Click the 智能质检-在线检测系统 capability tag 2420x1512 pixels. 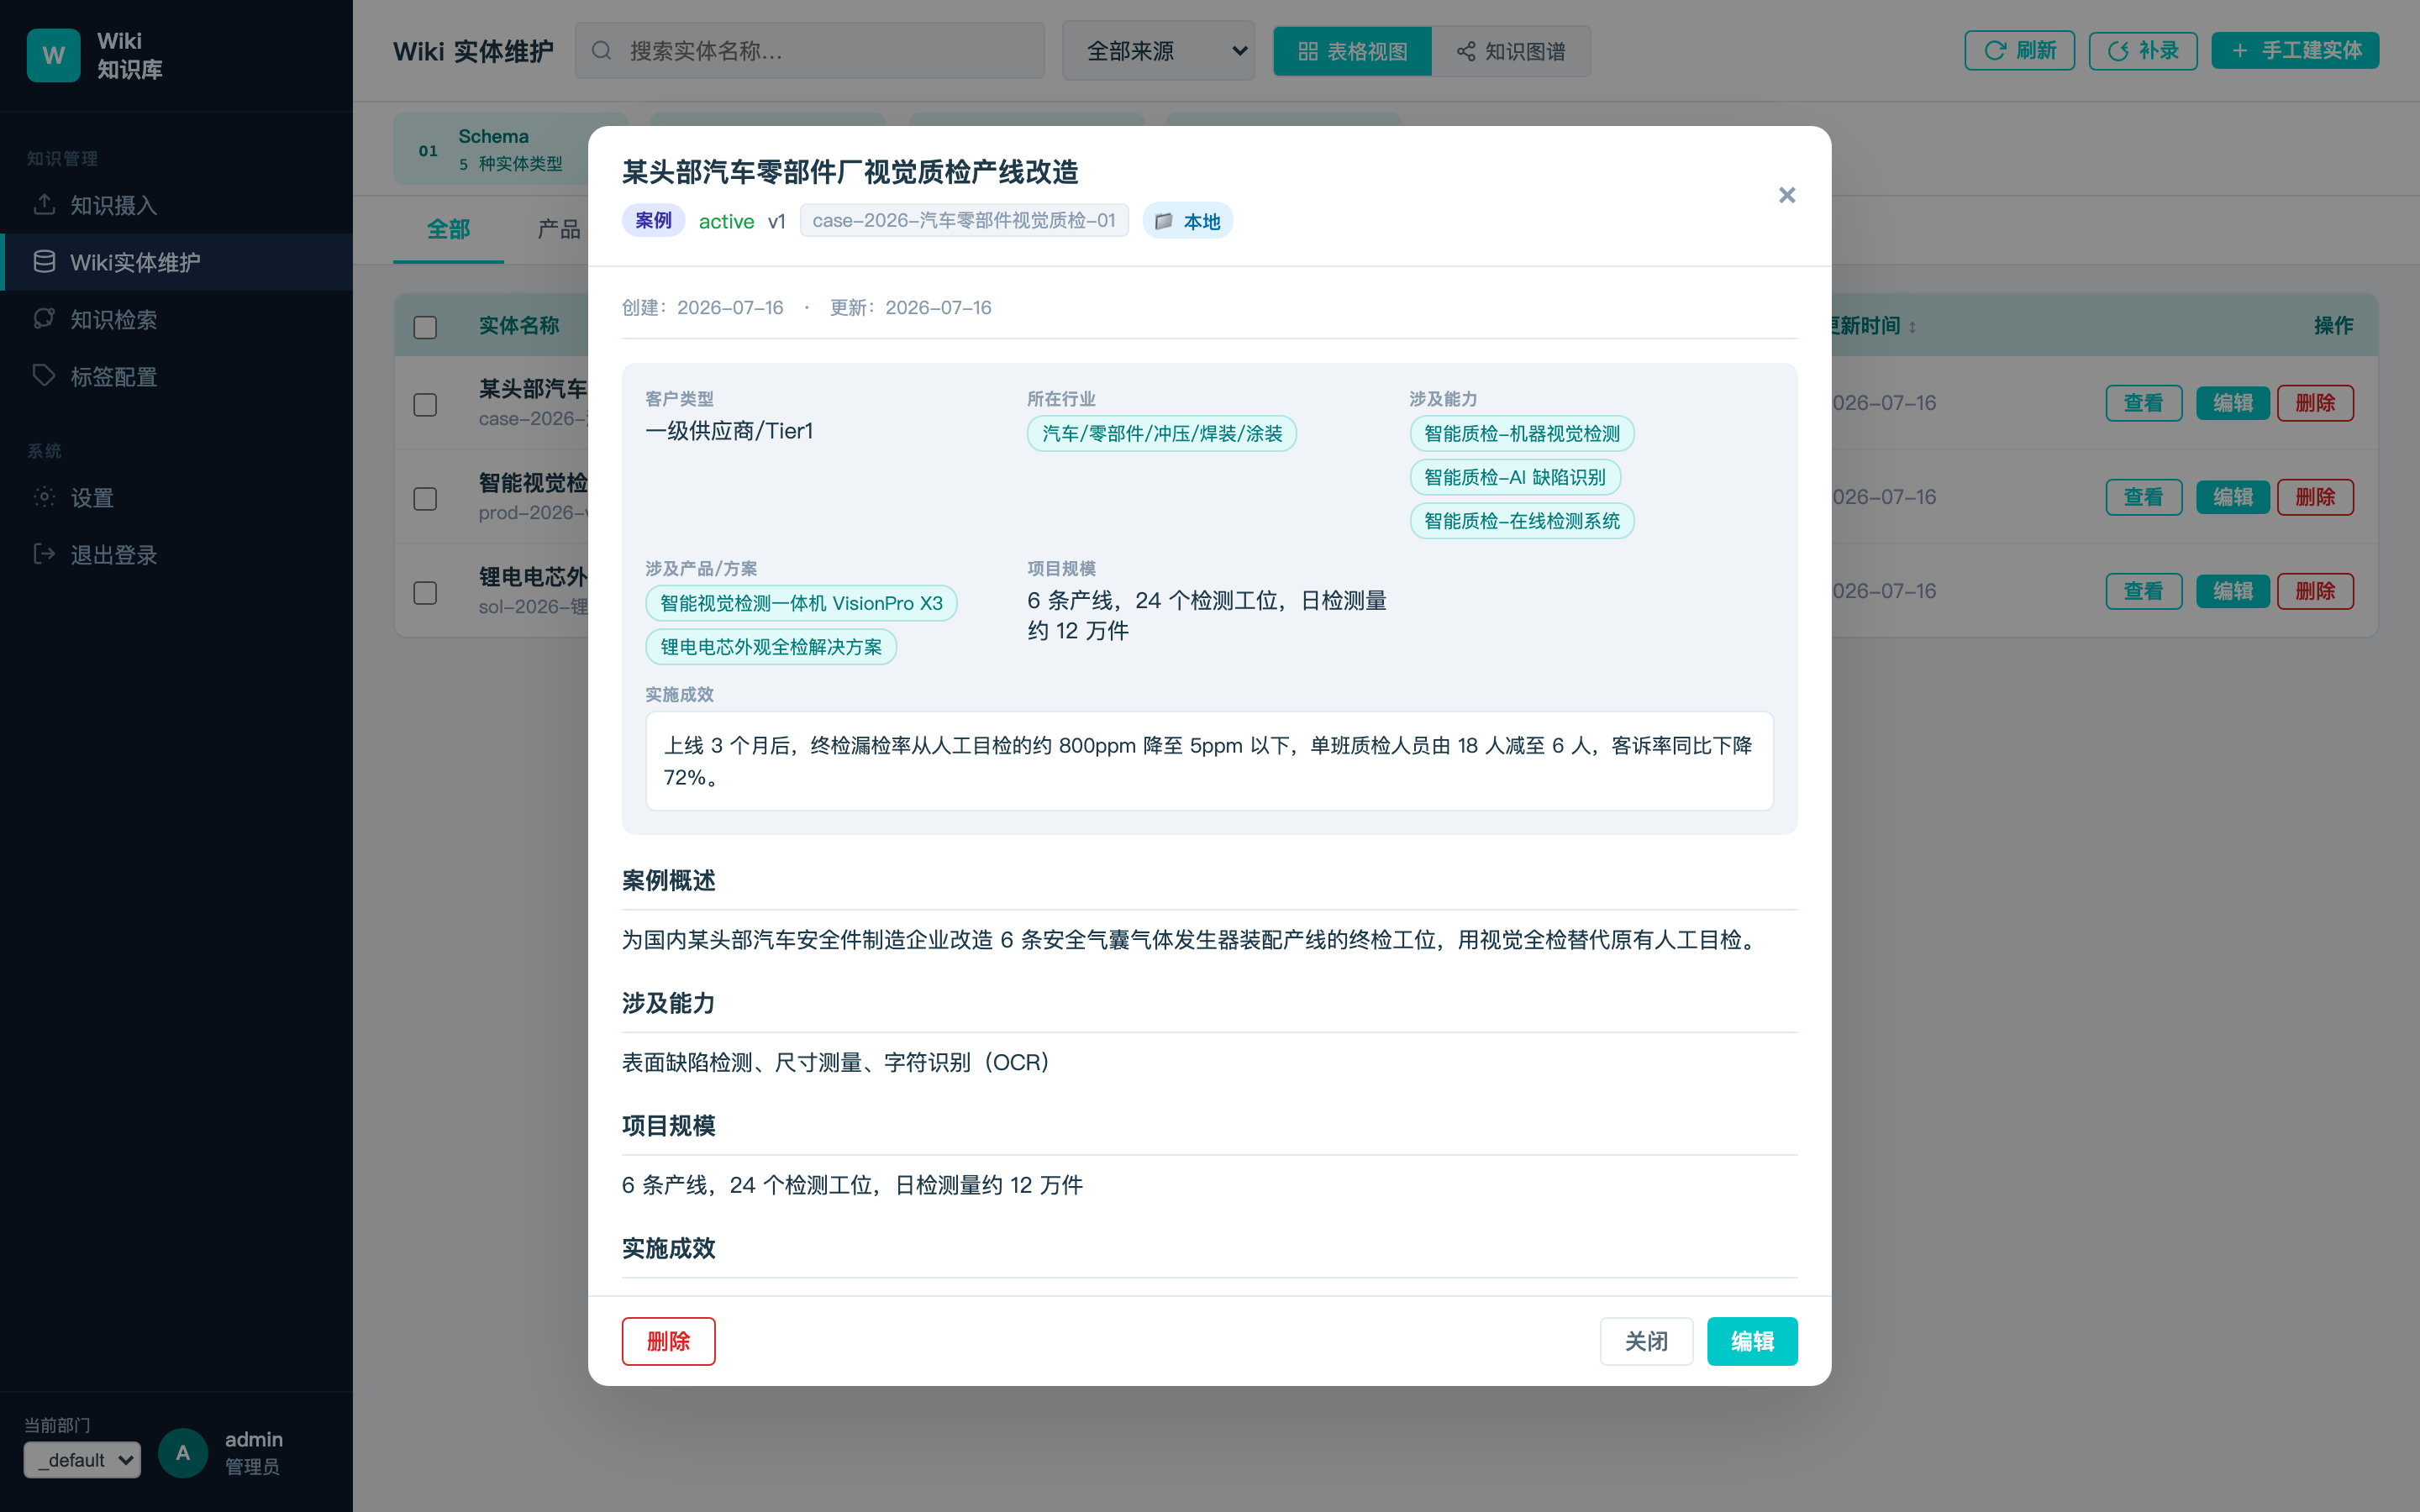pos(1521,521)
